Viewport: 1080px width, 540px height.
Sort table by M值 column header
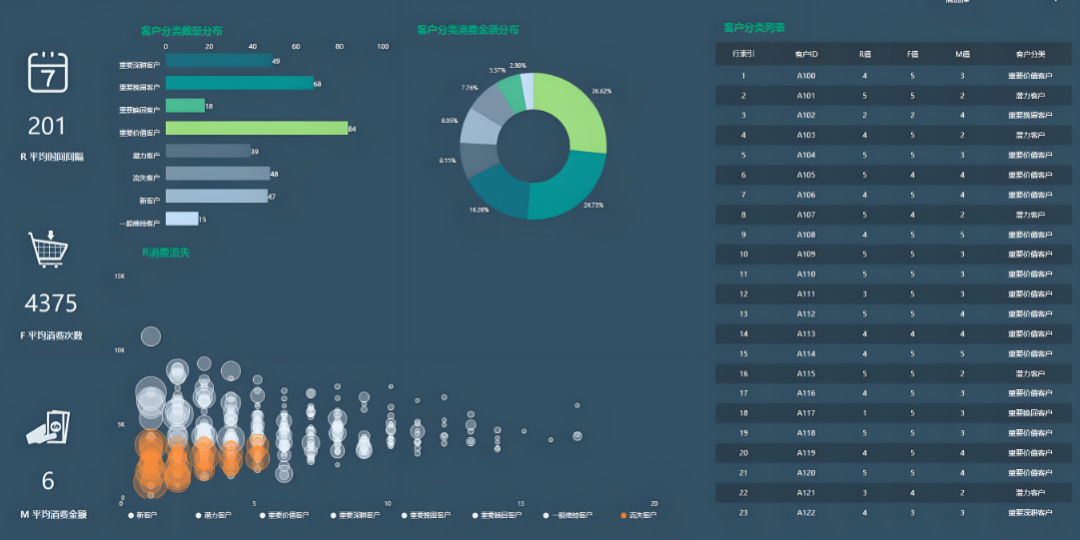pos(962,54)
